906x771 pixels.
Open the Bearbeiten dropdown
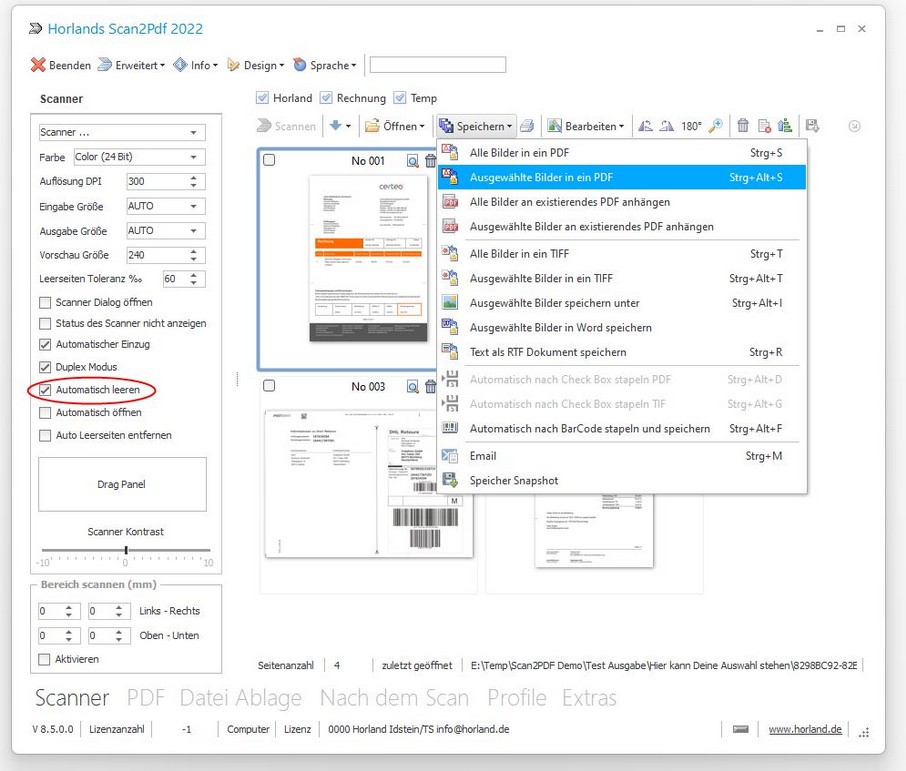(x=585, y=125)
